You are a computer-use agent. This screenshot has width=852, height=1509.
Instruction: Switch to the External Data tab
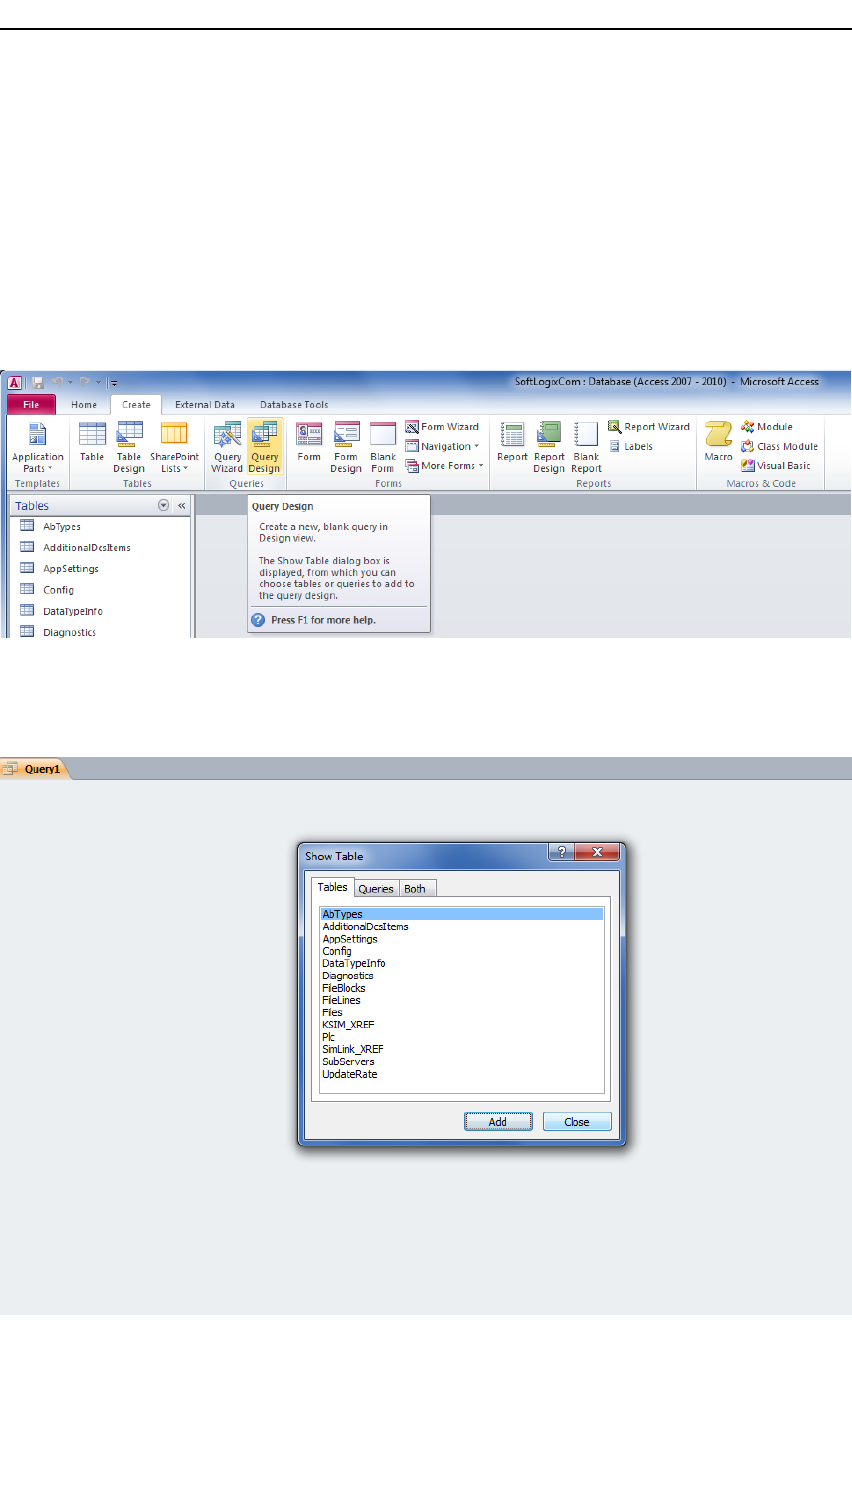pos(205,405)
